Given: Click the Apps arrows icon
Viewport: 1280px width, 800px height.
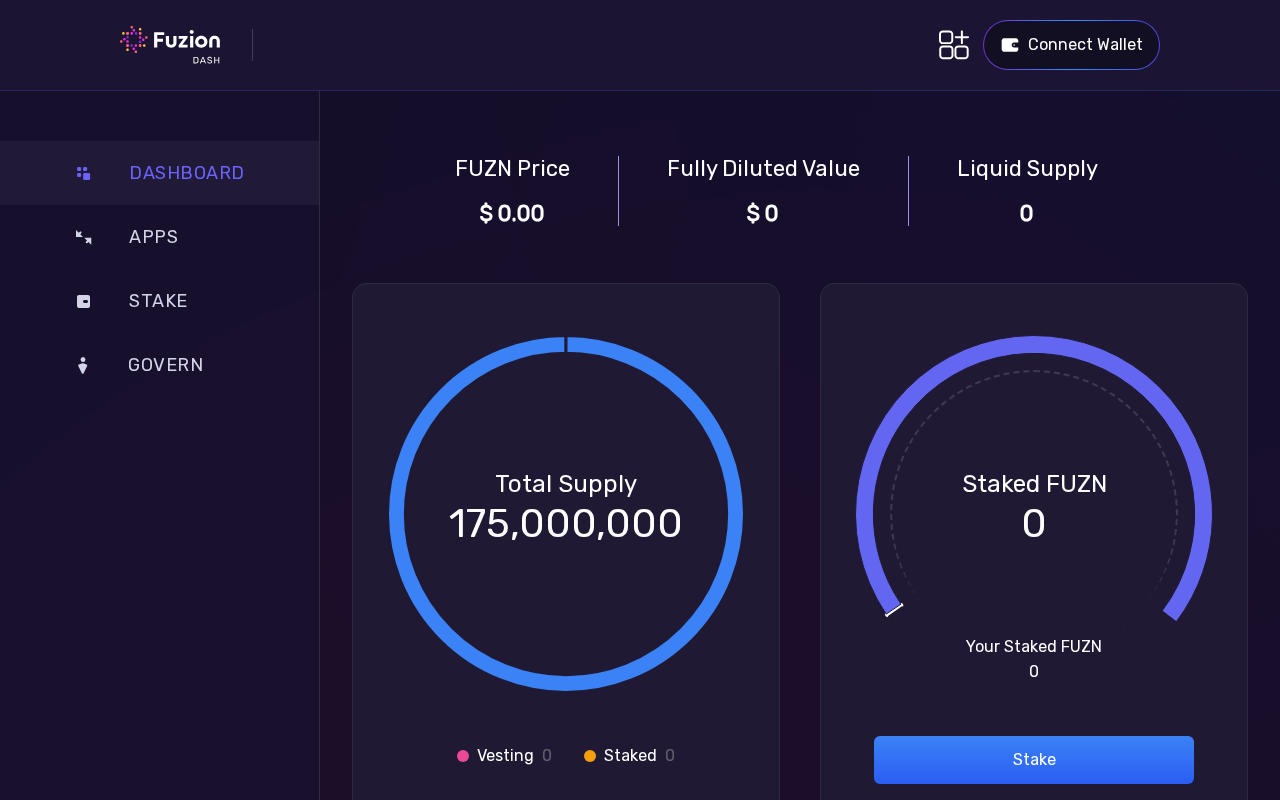Looking at the screenshot, I should [83, 237].
